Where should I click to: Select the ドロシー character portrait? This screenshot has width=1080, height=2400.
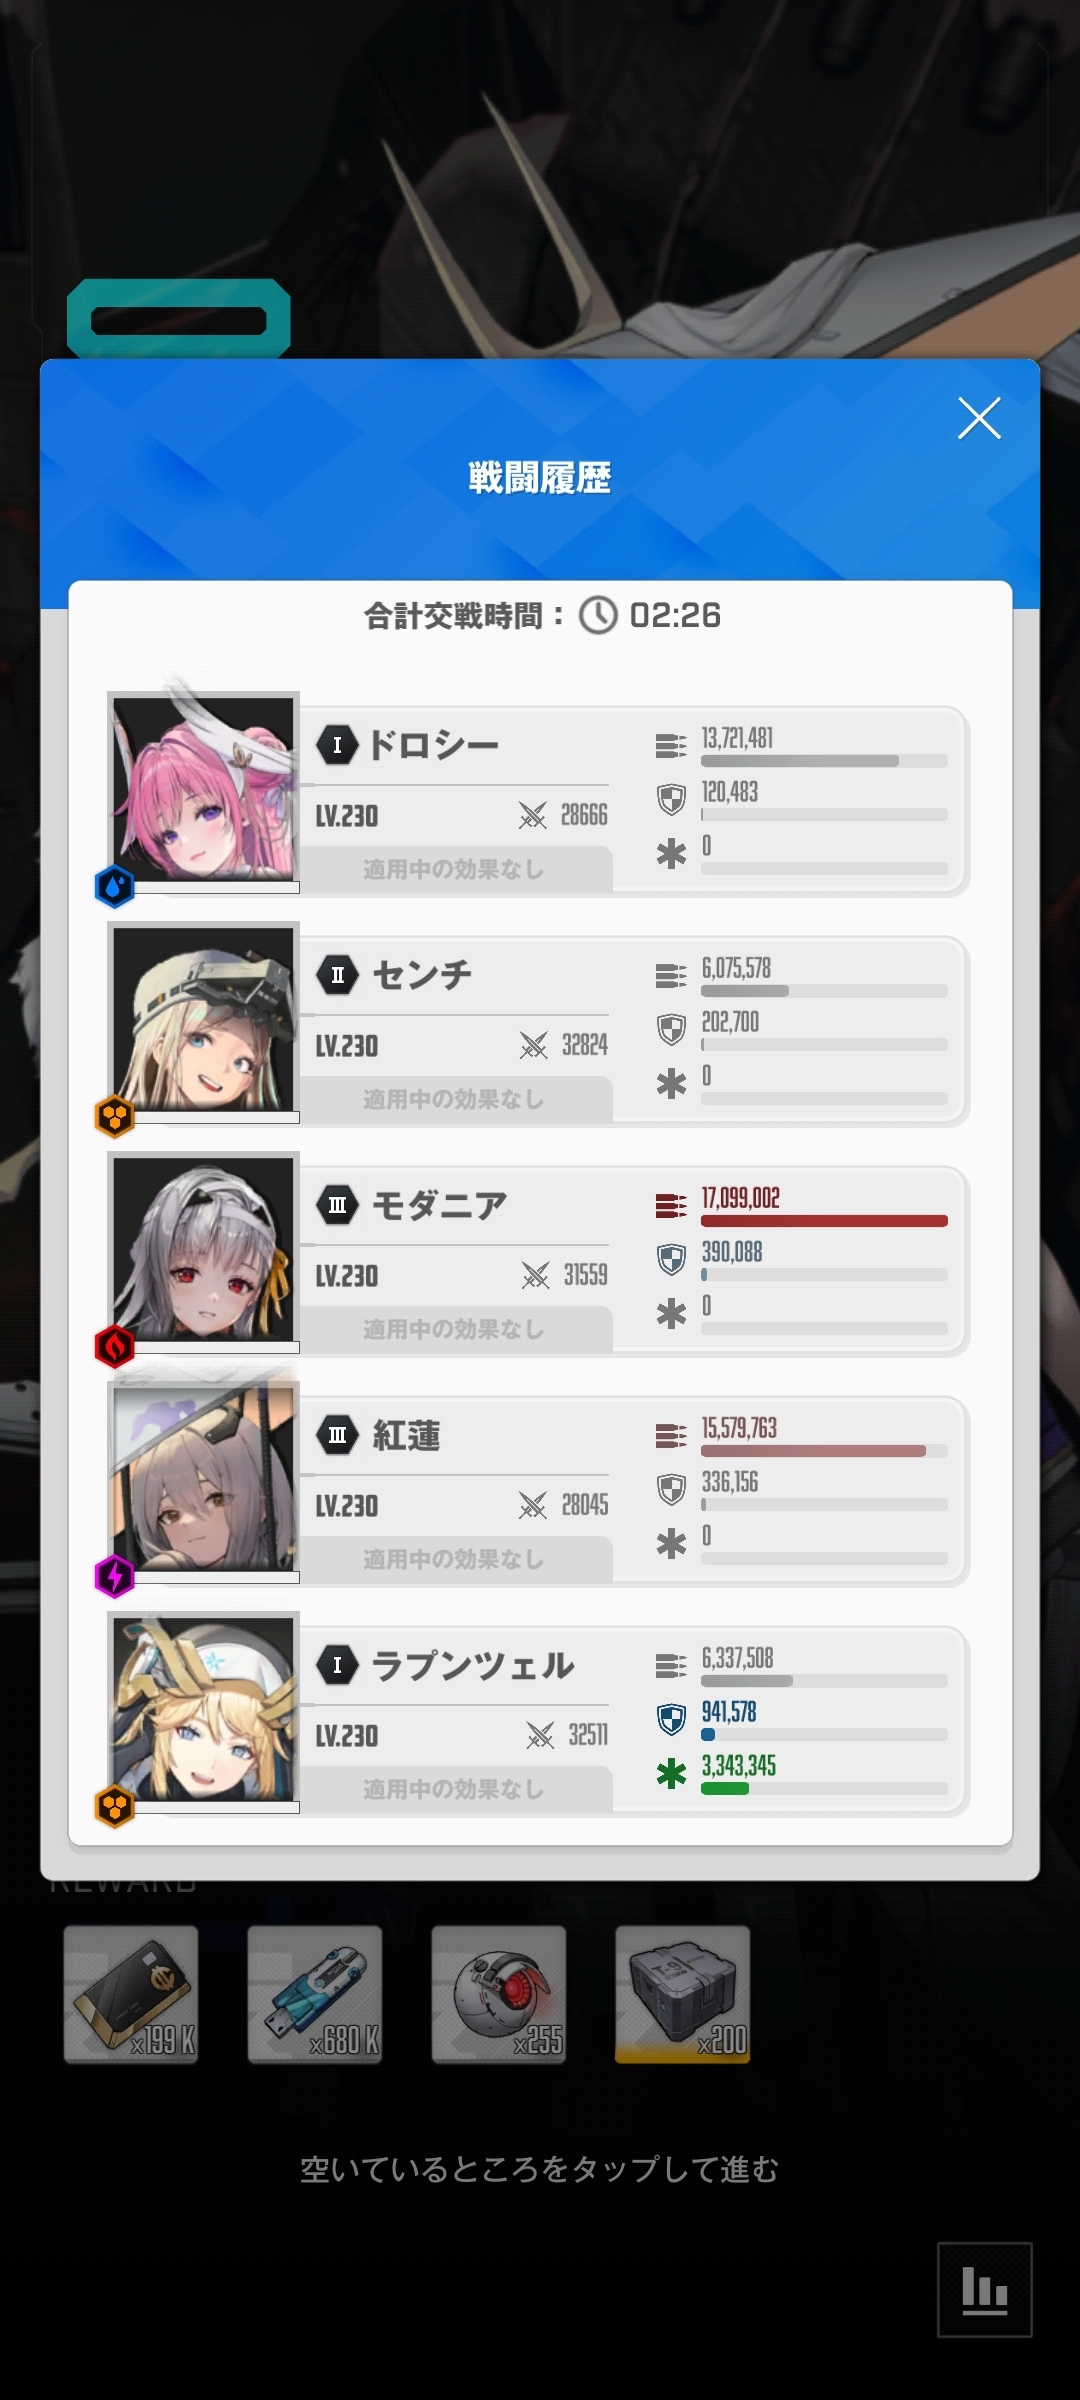click(204, 788)
